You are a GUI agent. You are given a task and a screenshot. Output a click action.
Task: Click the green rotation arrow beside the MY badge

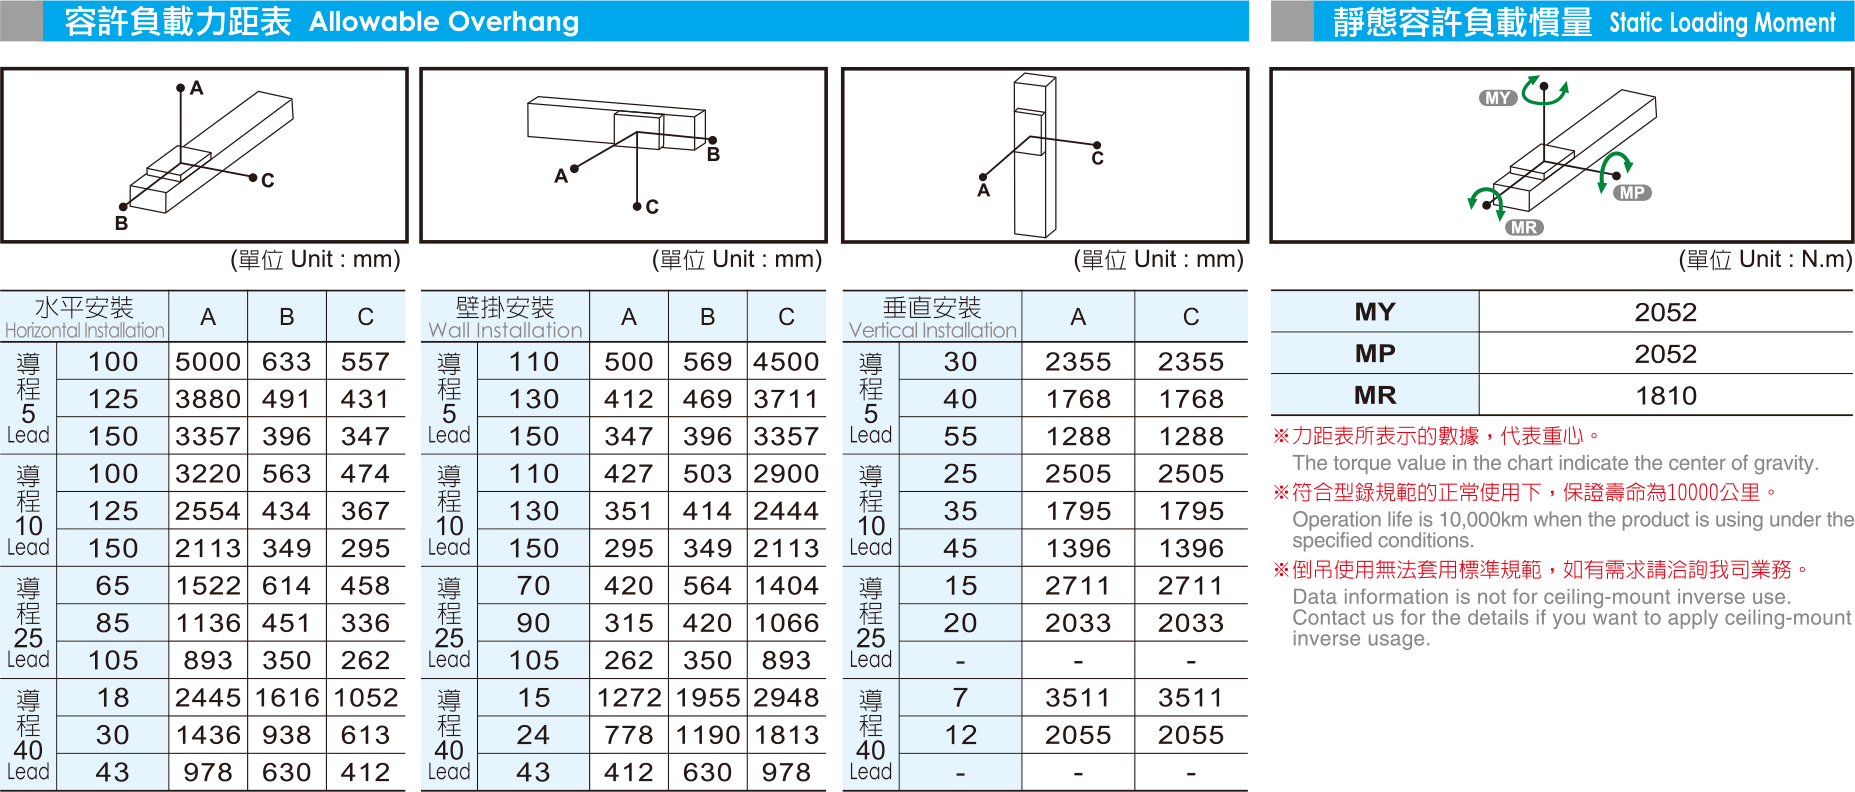tap(1545, 90)
